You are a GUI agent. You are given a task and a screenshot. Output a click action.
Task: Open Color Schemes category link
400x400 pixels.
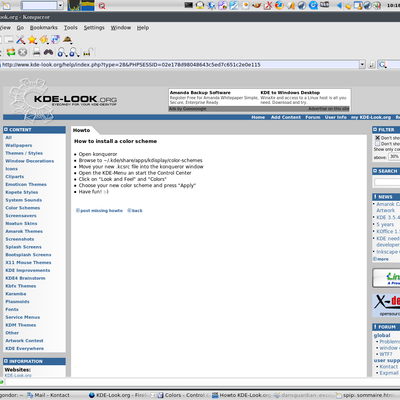[x=23, y=208]
